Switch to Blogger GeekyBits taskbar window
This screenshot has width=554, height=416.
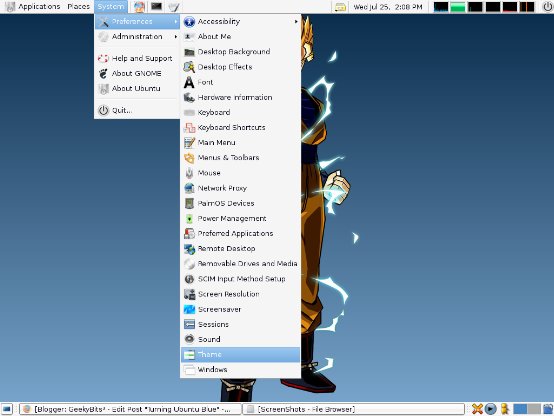point(131,409)
